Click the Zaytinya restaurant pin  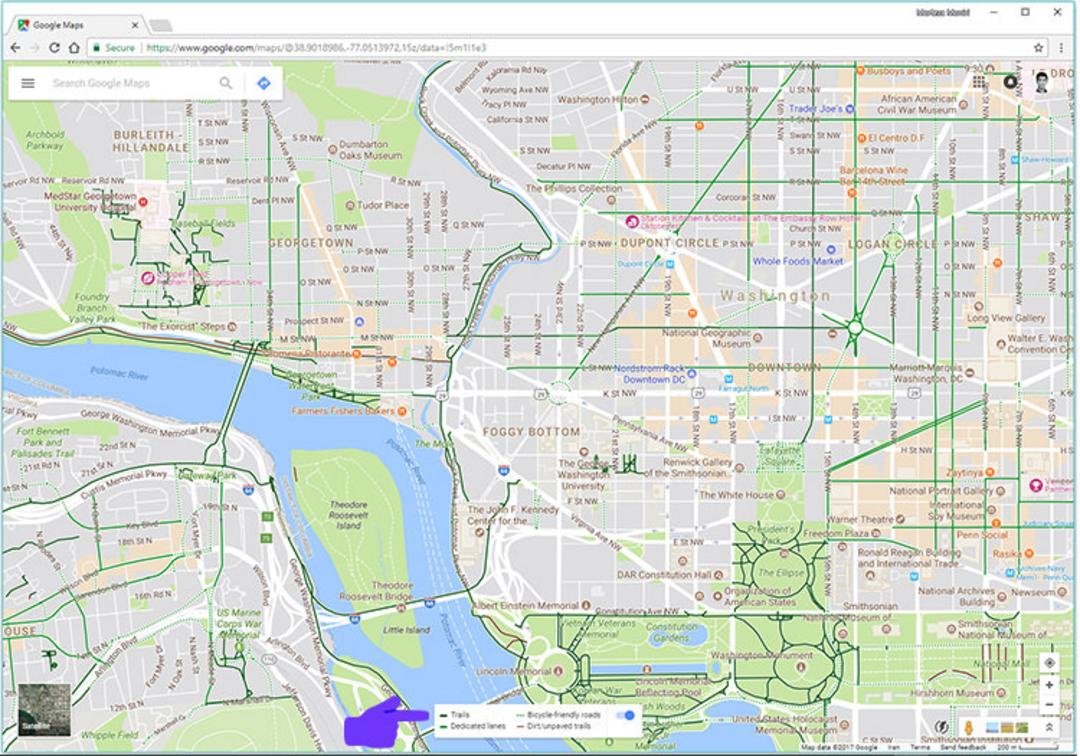coord(990,472)
